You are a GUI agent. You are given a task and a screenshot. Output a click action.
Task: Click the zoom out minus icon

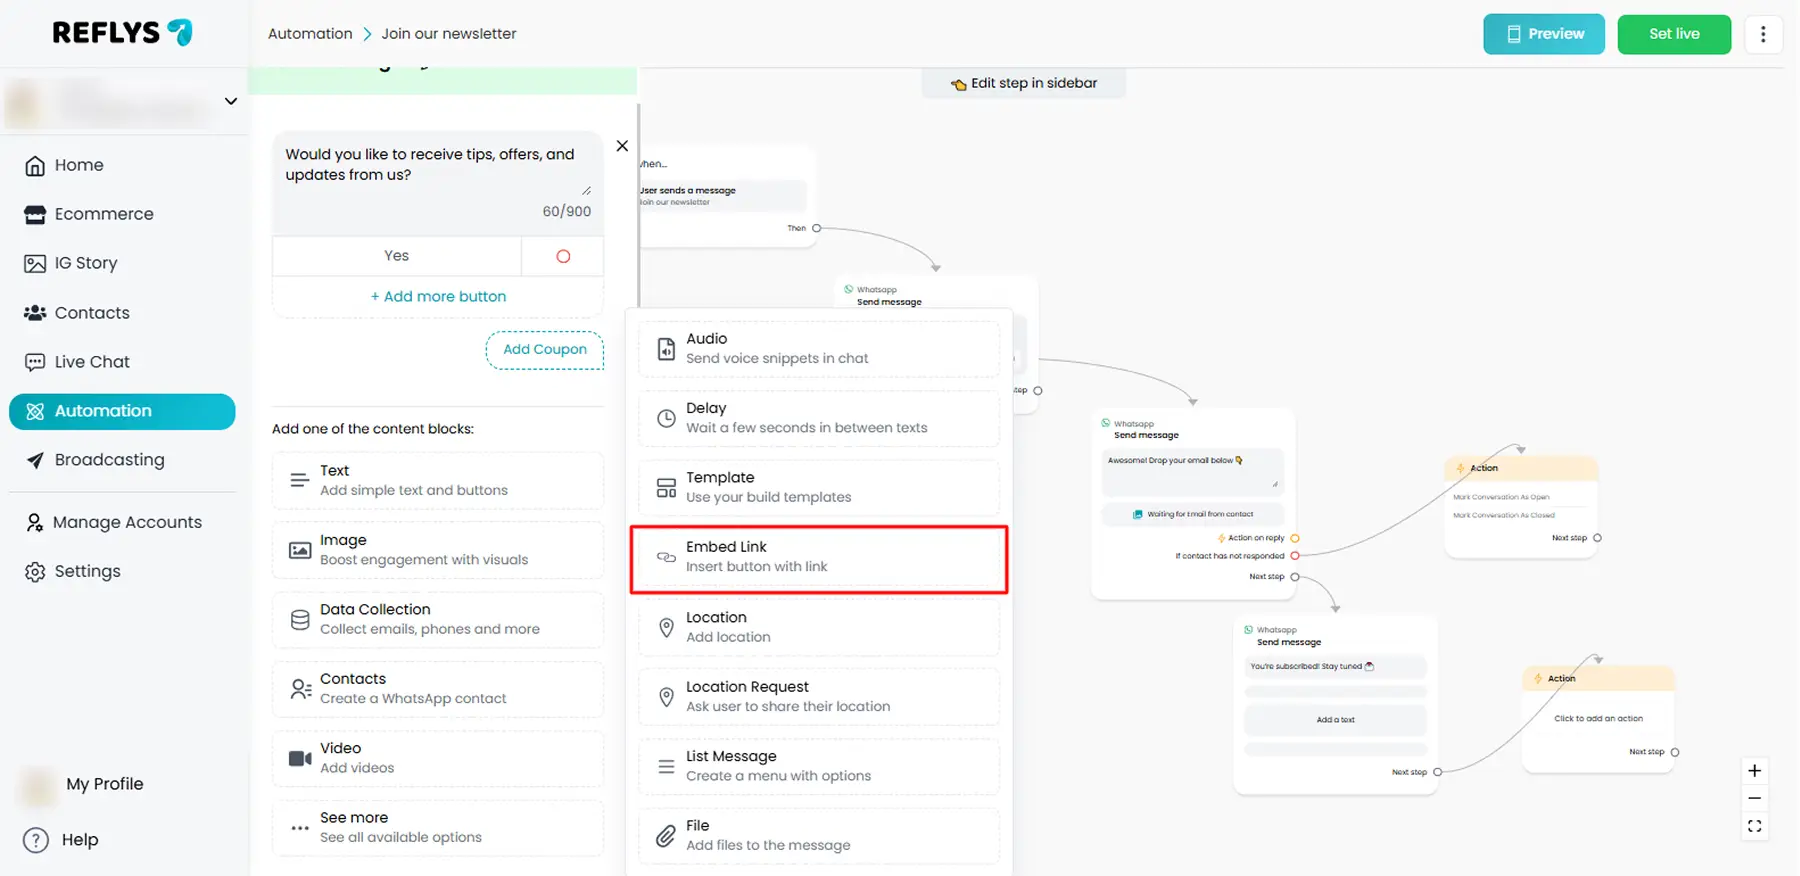[x=1754, y=799]
